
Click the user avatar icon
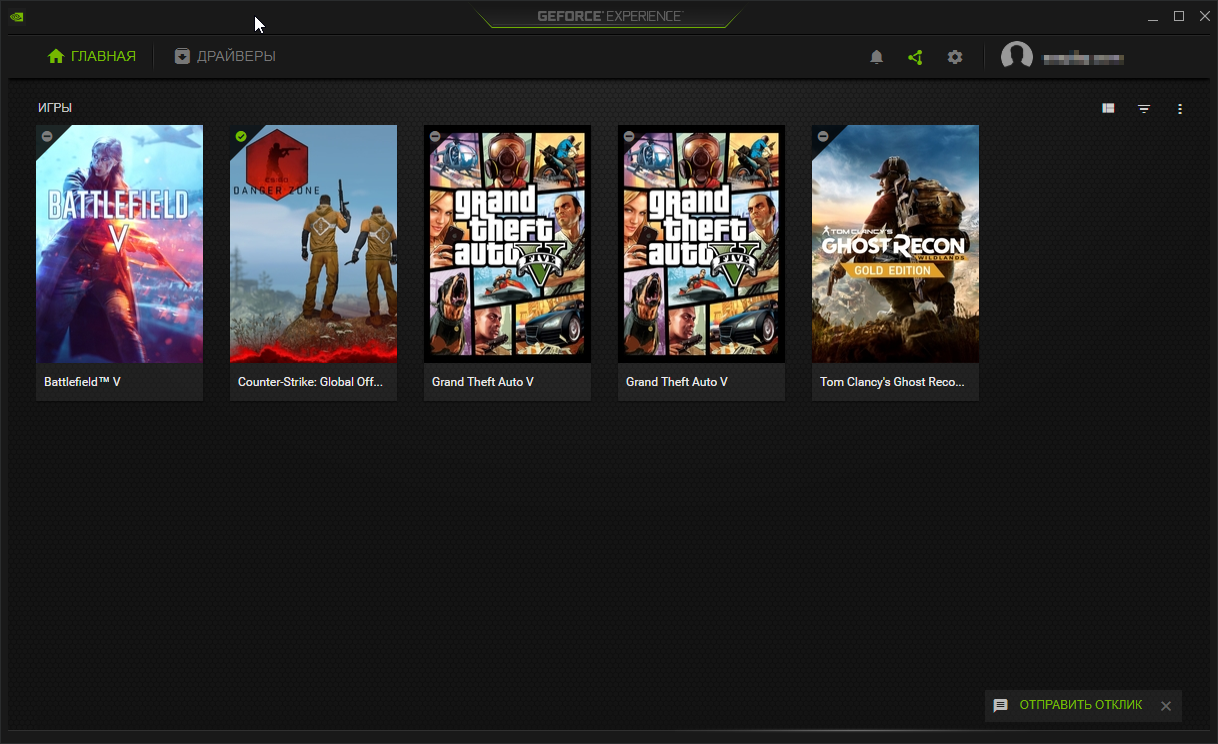(x=1017, y=57)
